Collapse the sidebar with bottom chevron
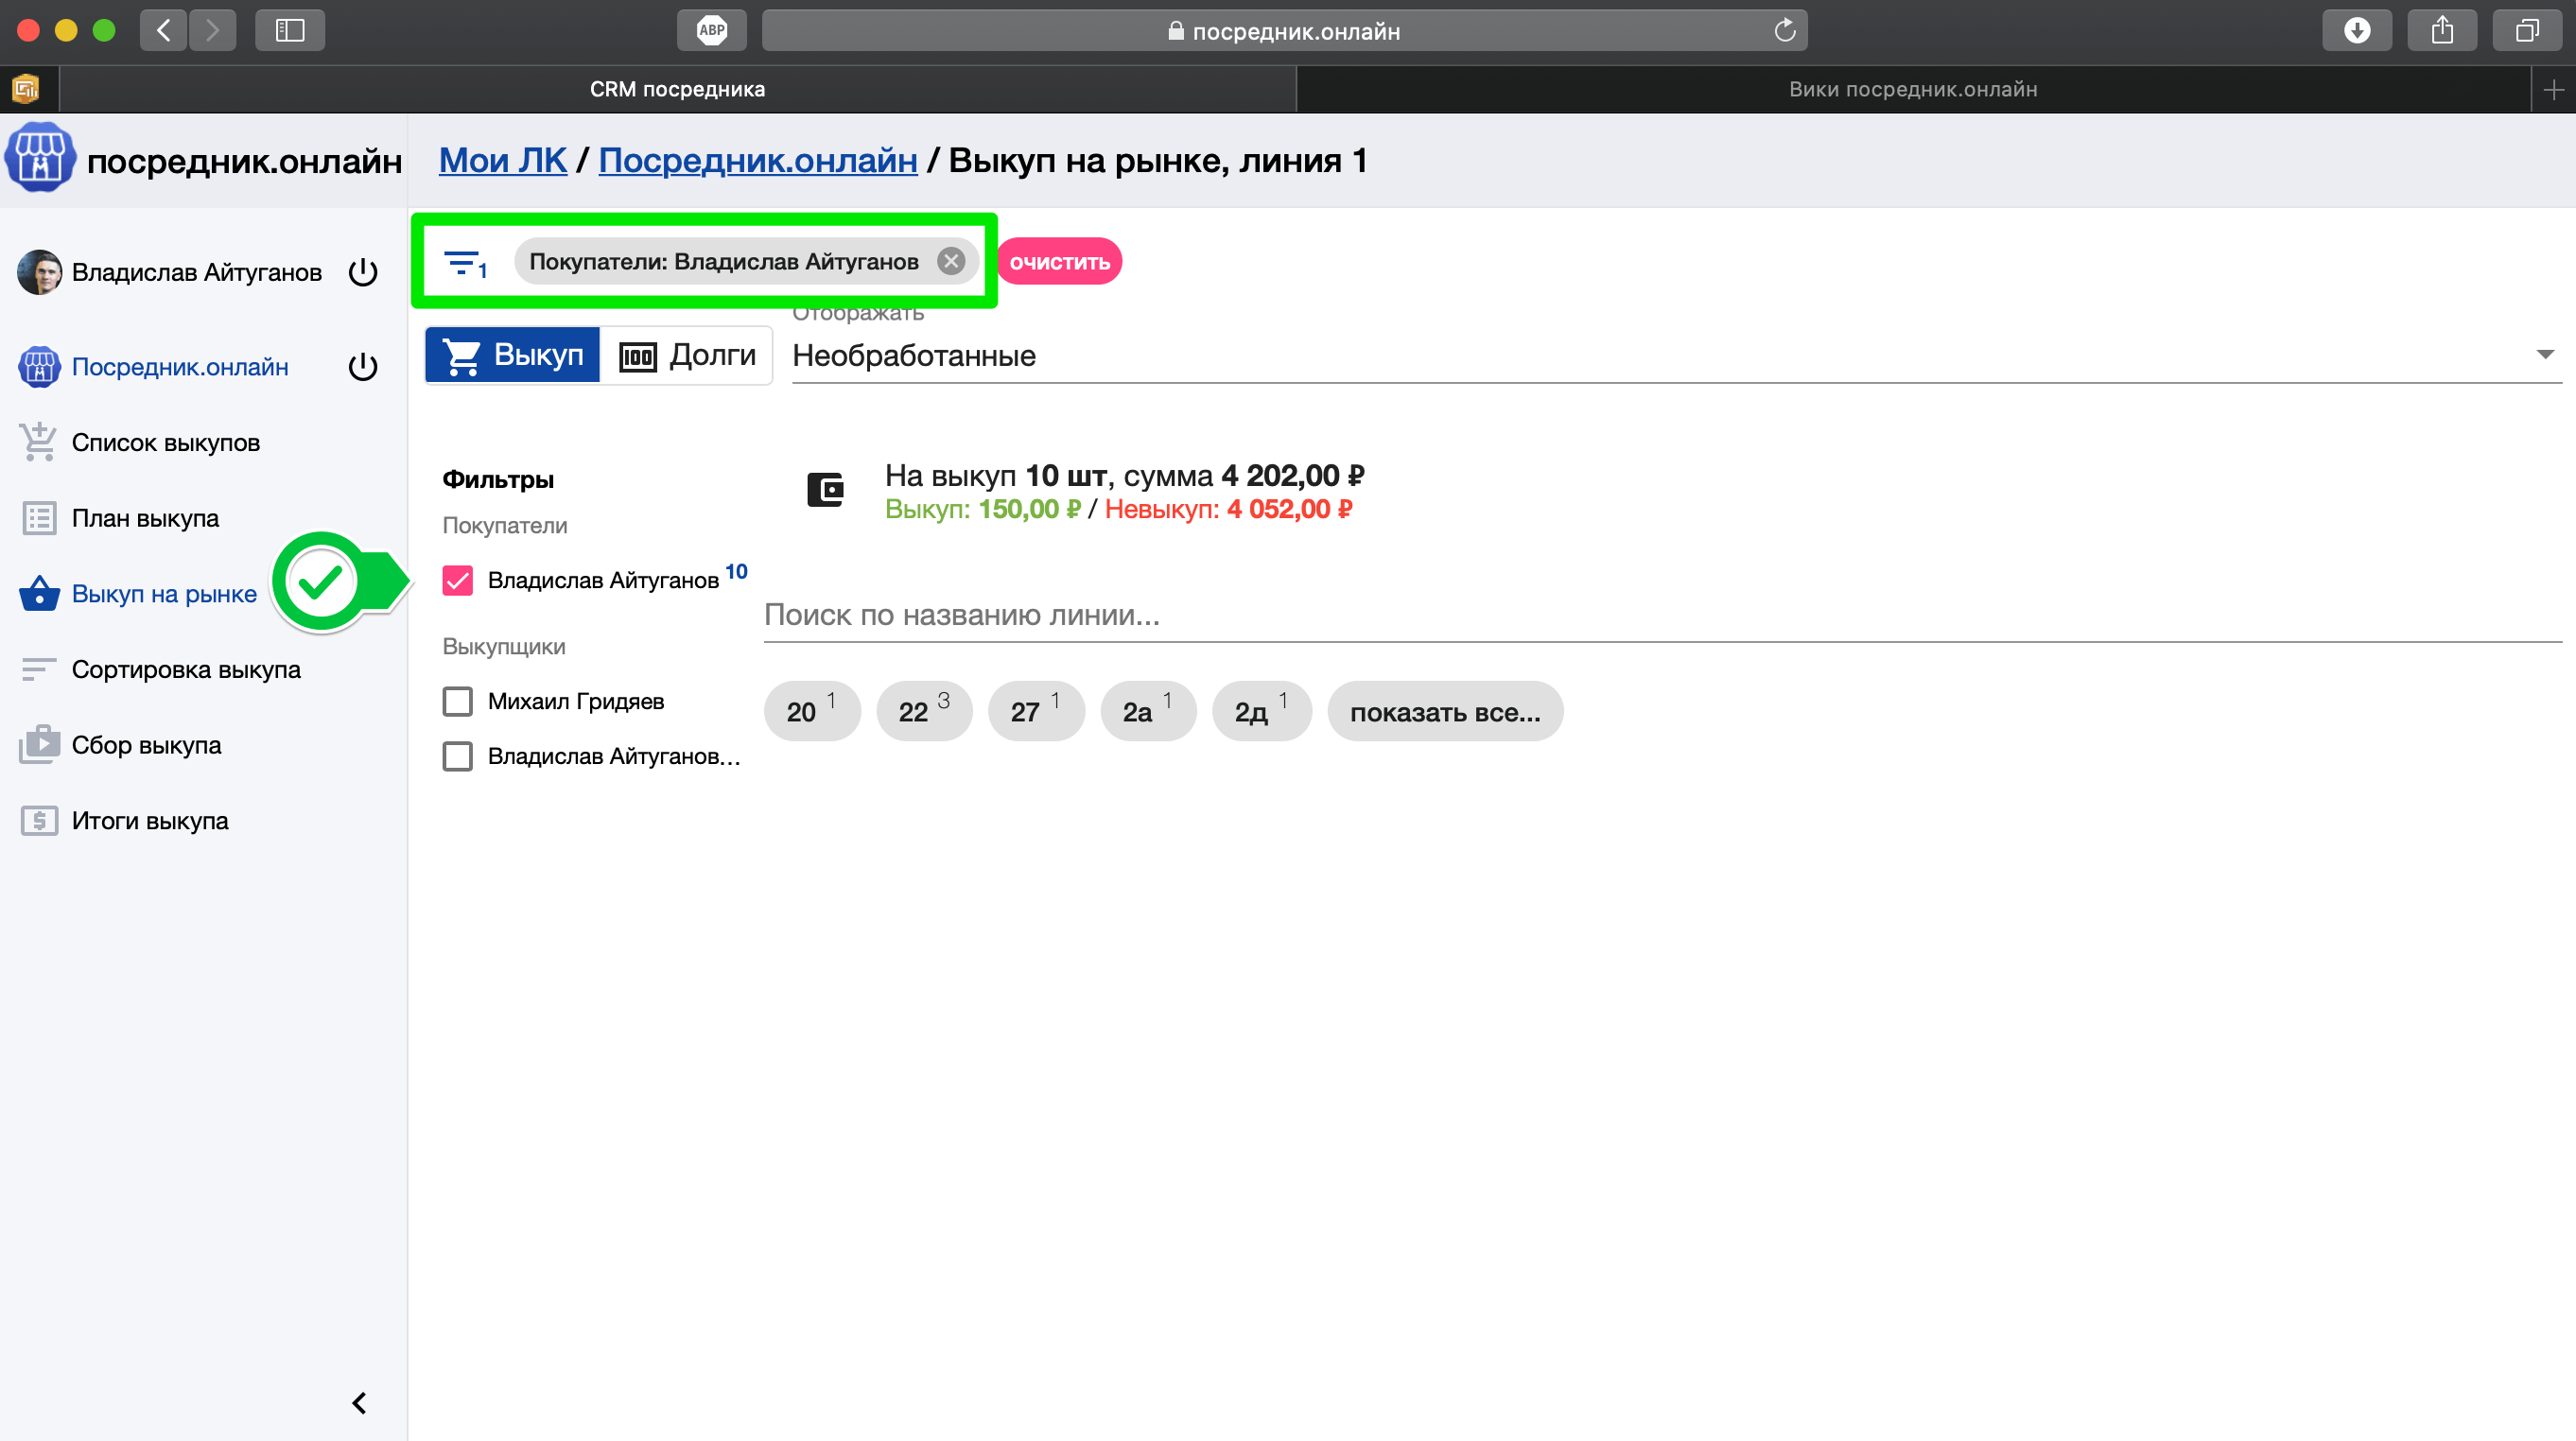Viewport: 2576px width, 1441px height. (x=359, y=1403)
